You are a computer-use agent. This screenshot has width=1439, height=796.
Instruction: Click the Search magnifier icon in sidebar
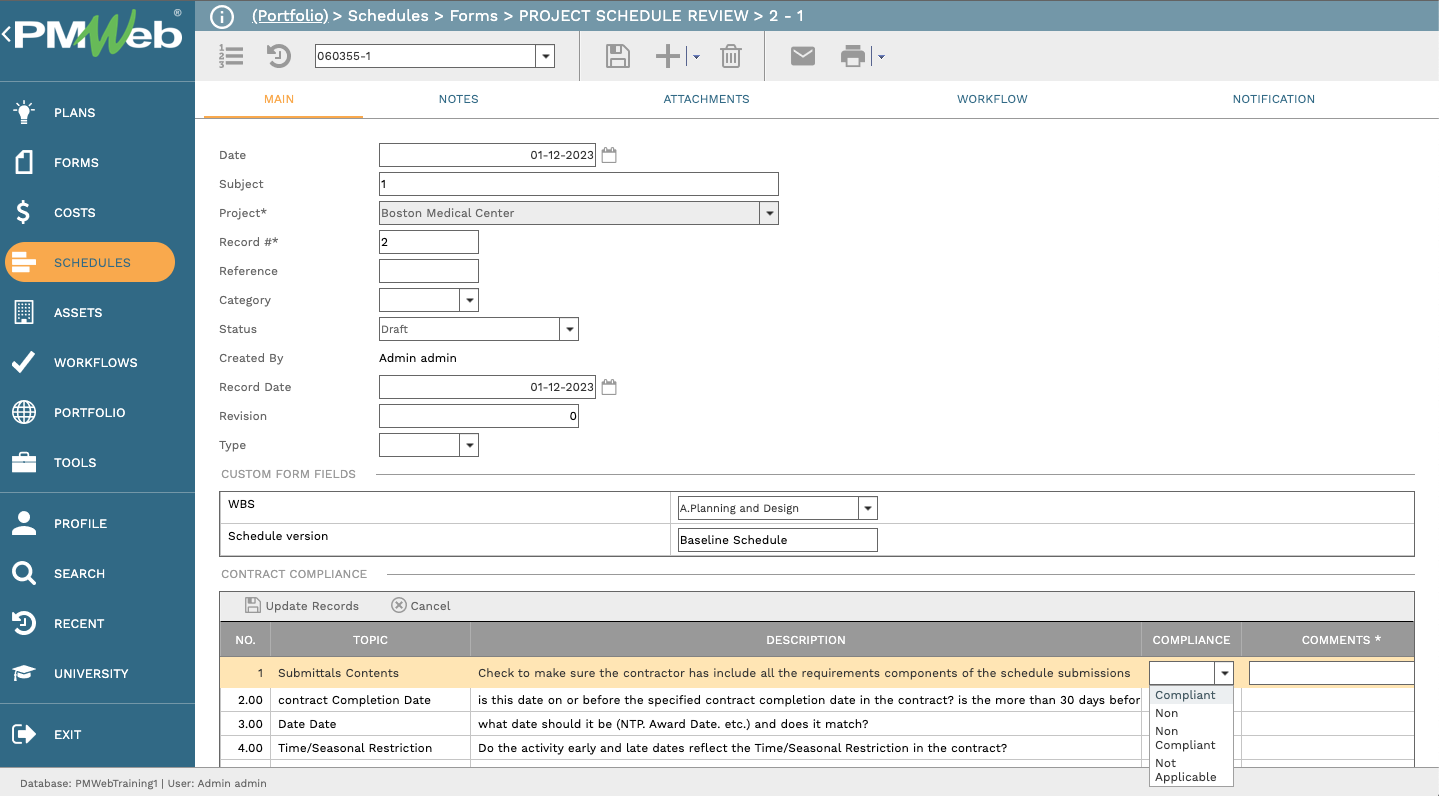click(24, 573)
